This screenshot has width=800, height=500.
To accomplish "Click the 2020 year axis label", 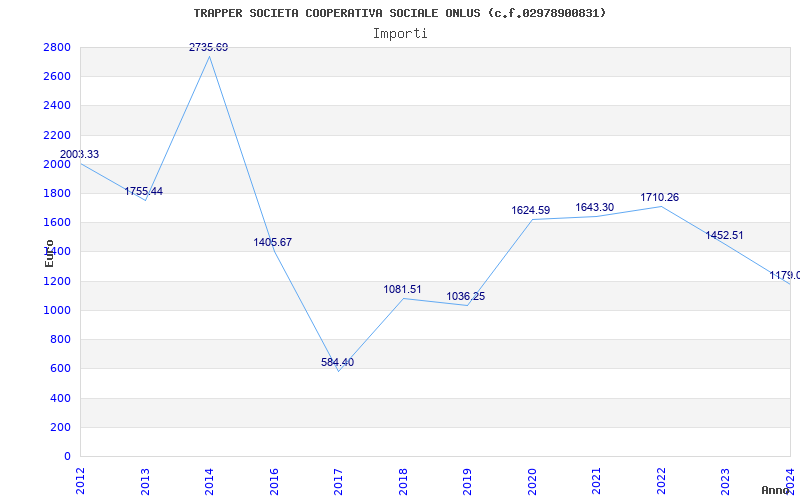I will click(532, 481).
